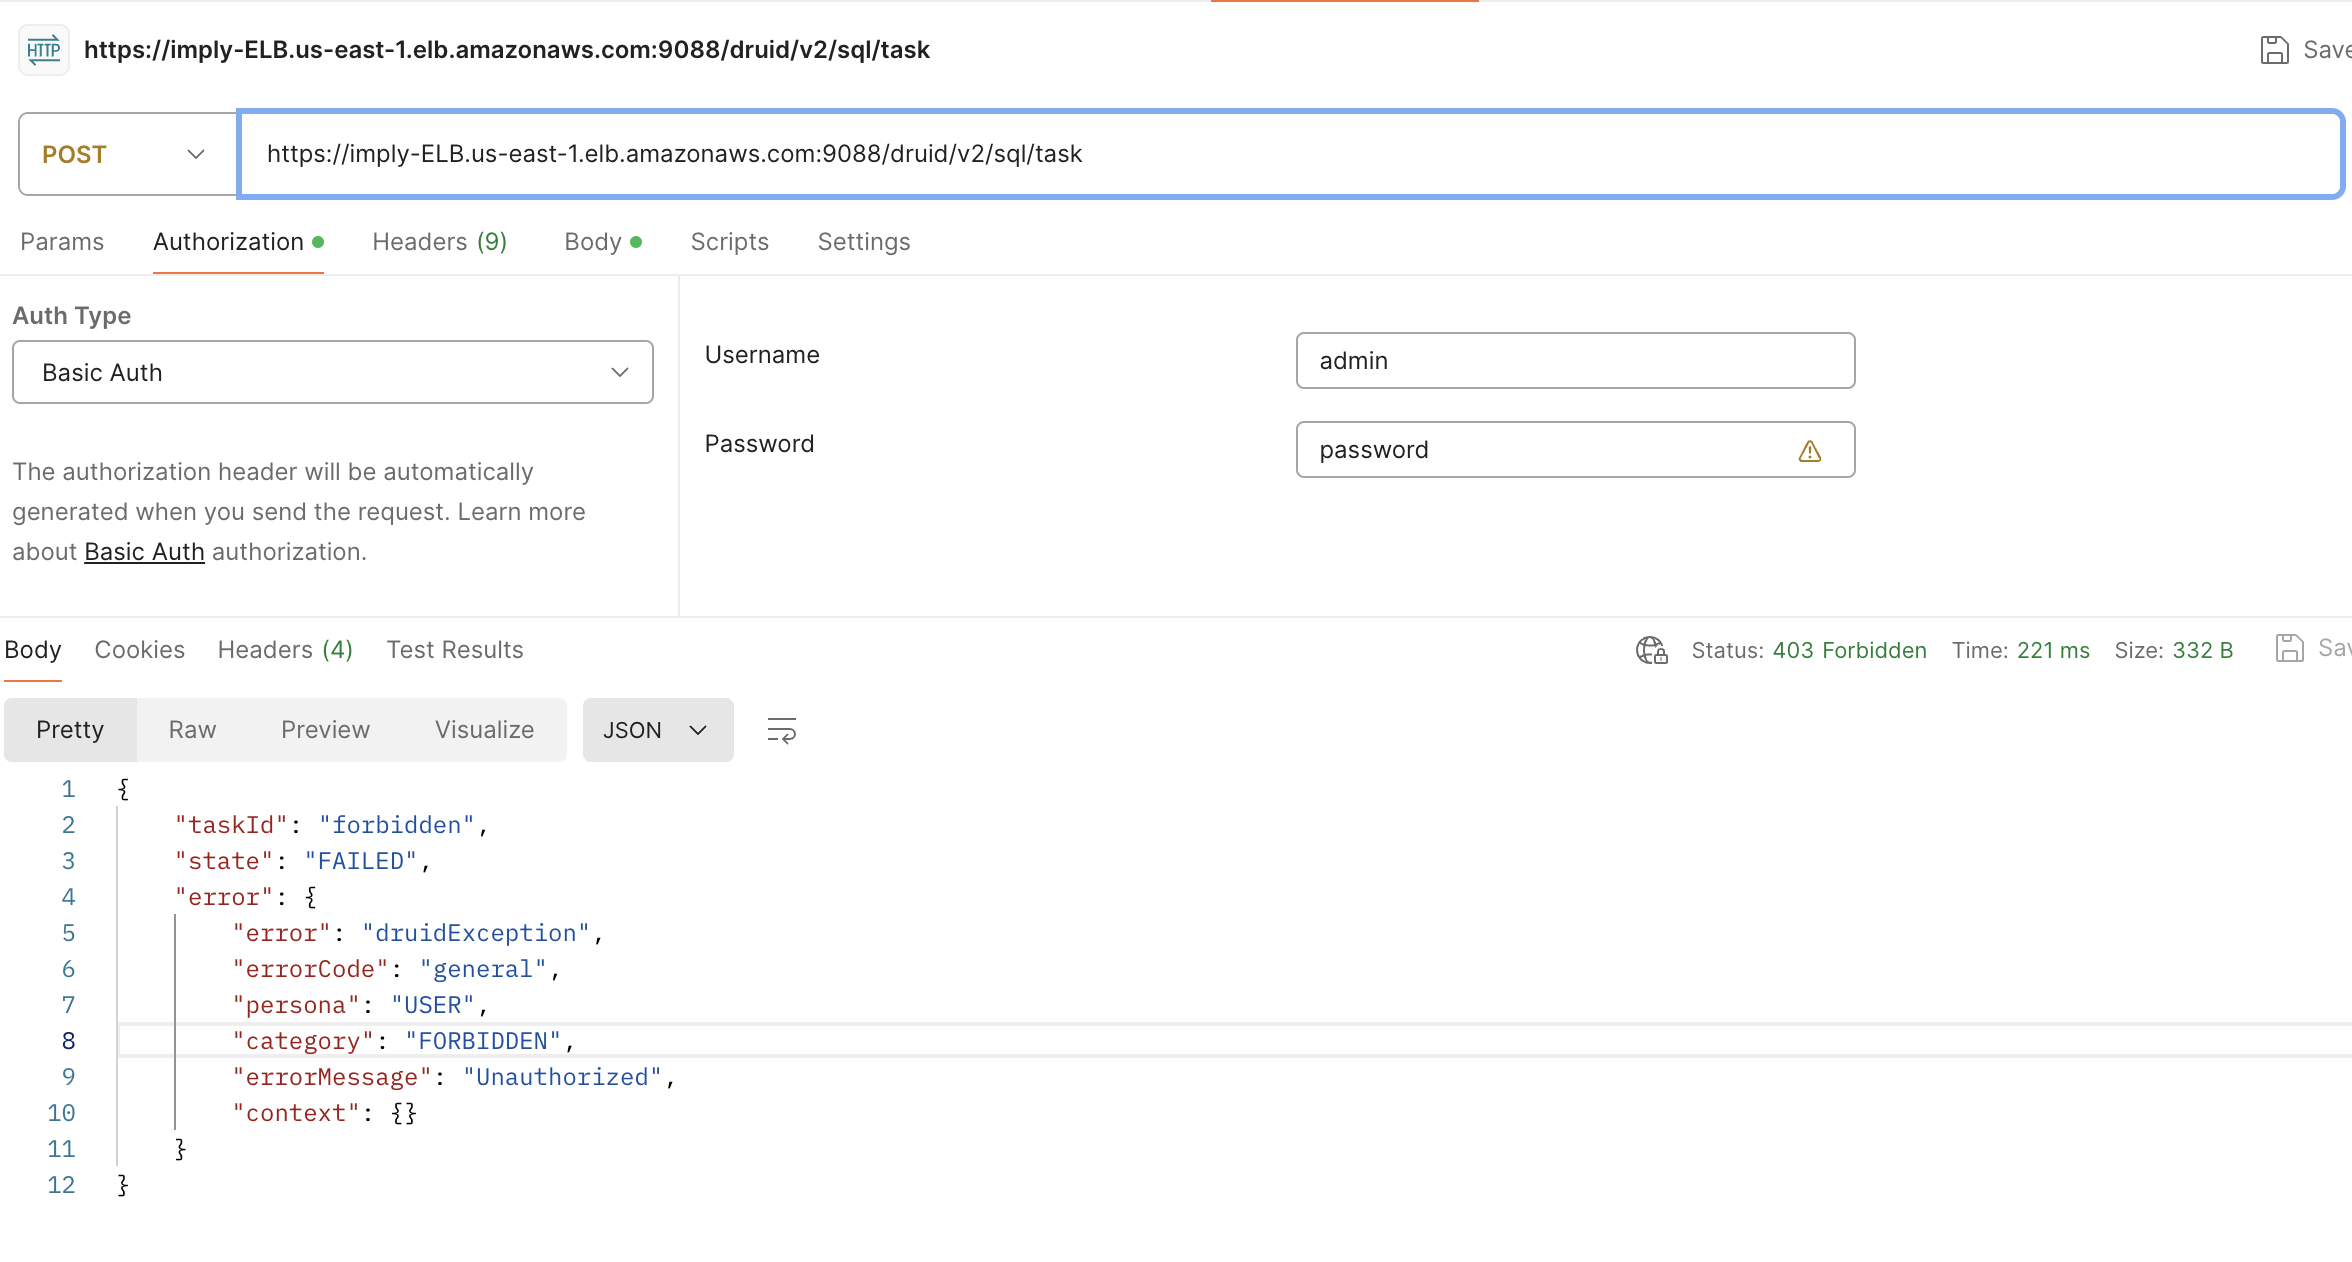This screenshot has height=1262, width=2352.
Task: Select the Visualize response view
Action: (x=484, y=730)
